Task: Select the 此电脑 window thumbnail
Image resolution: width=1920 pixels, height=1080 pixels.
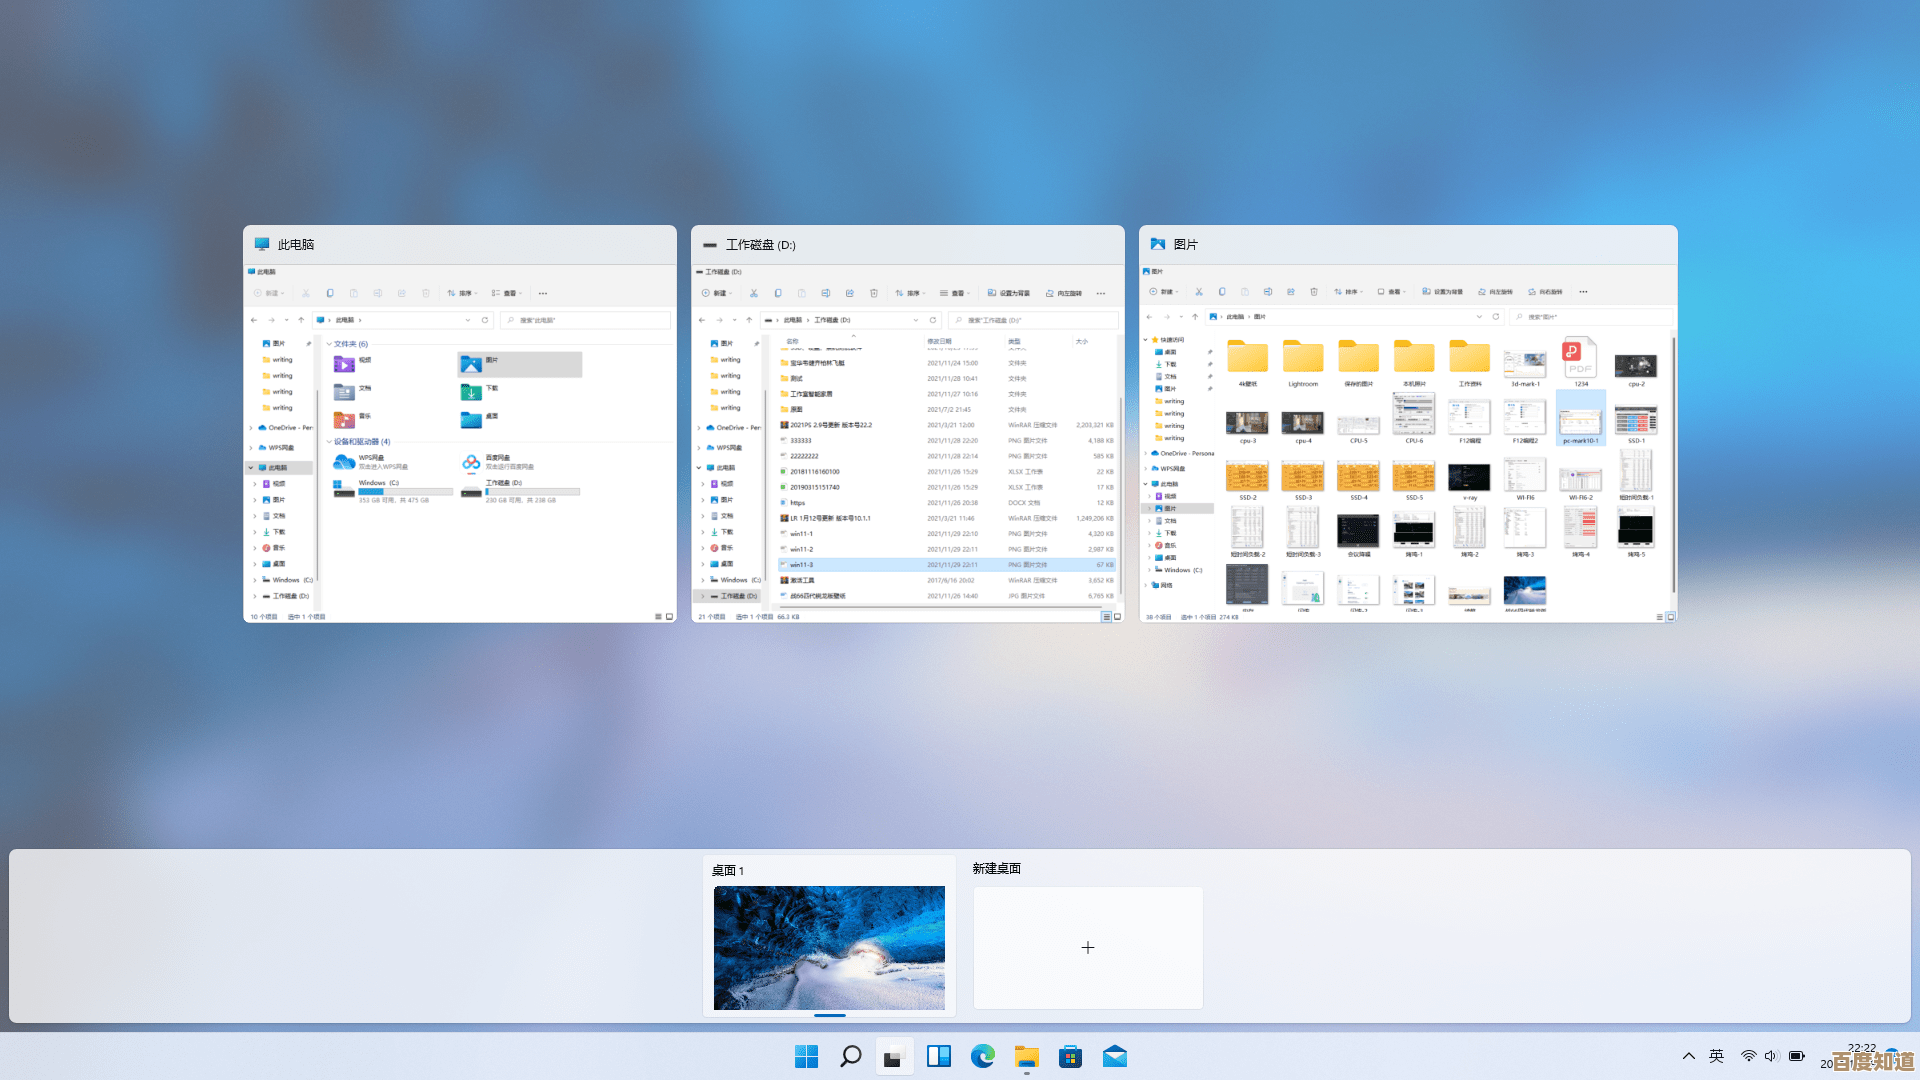Action: [460, 440]
